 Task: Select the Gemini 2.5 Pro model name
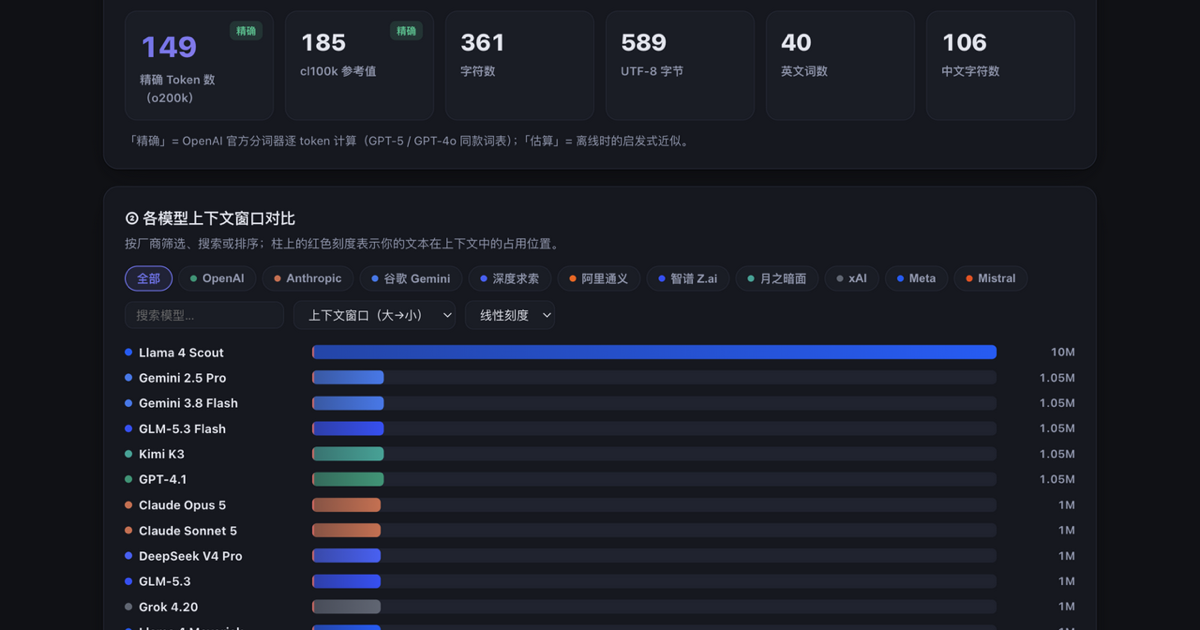[182, 378]
